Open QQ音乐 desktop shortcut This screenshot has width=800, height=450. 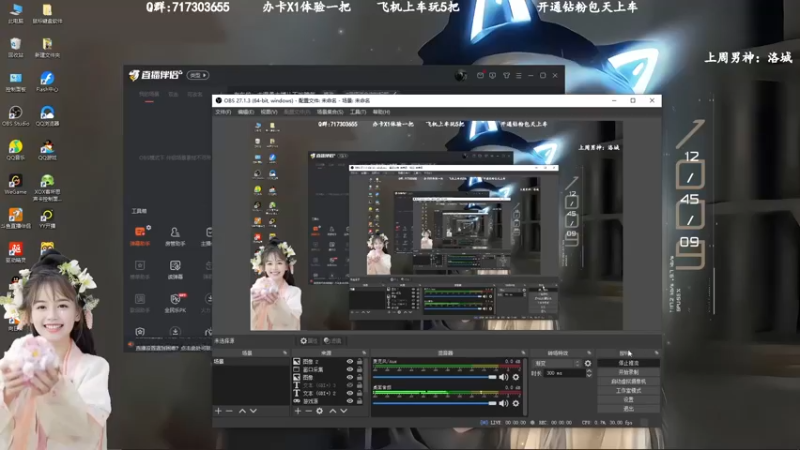(15, 150)
